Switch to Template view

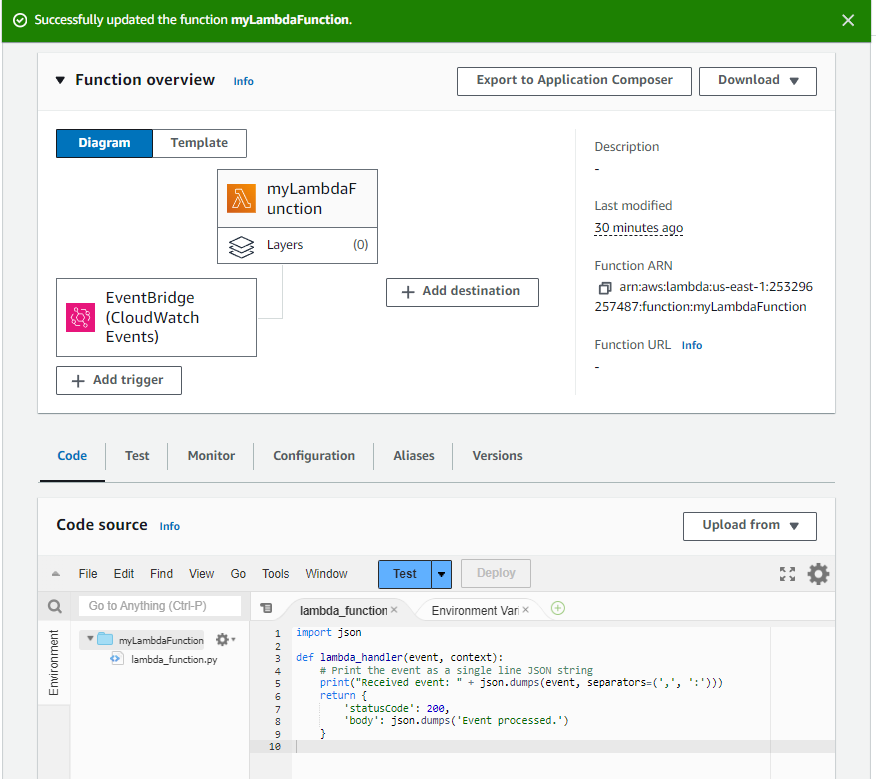tap(199, 143)
